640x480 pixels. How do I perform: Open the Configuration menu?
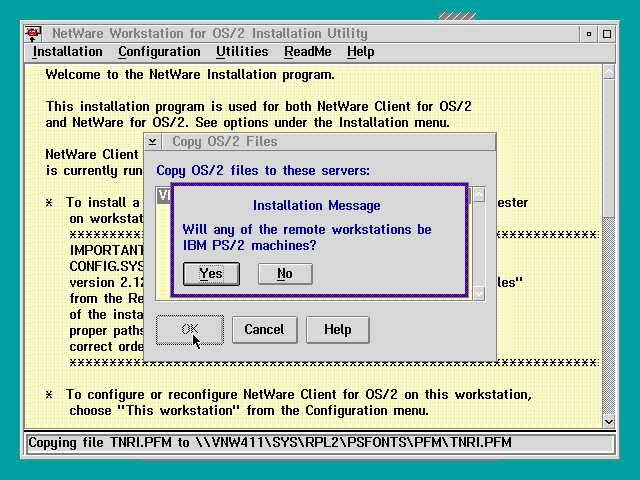point(159,52)
